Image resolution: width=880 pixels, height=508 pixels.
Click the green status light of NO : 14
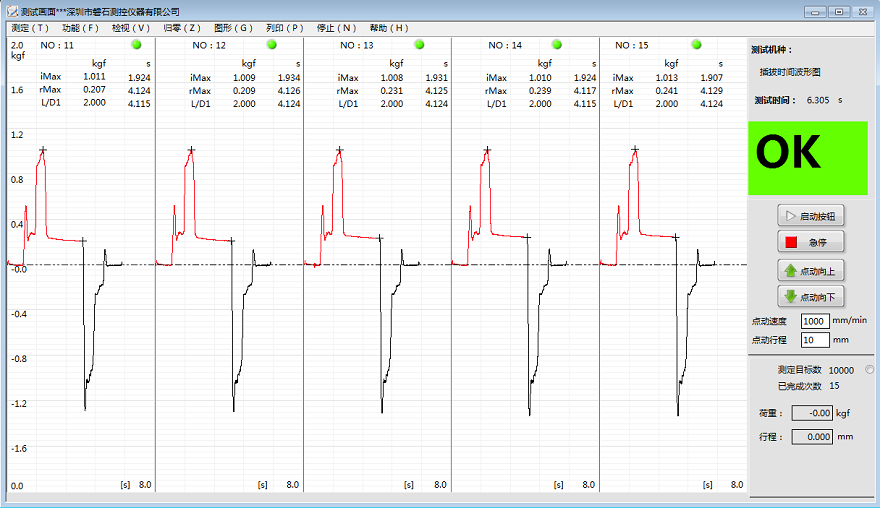click(557, 44)
